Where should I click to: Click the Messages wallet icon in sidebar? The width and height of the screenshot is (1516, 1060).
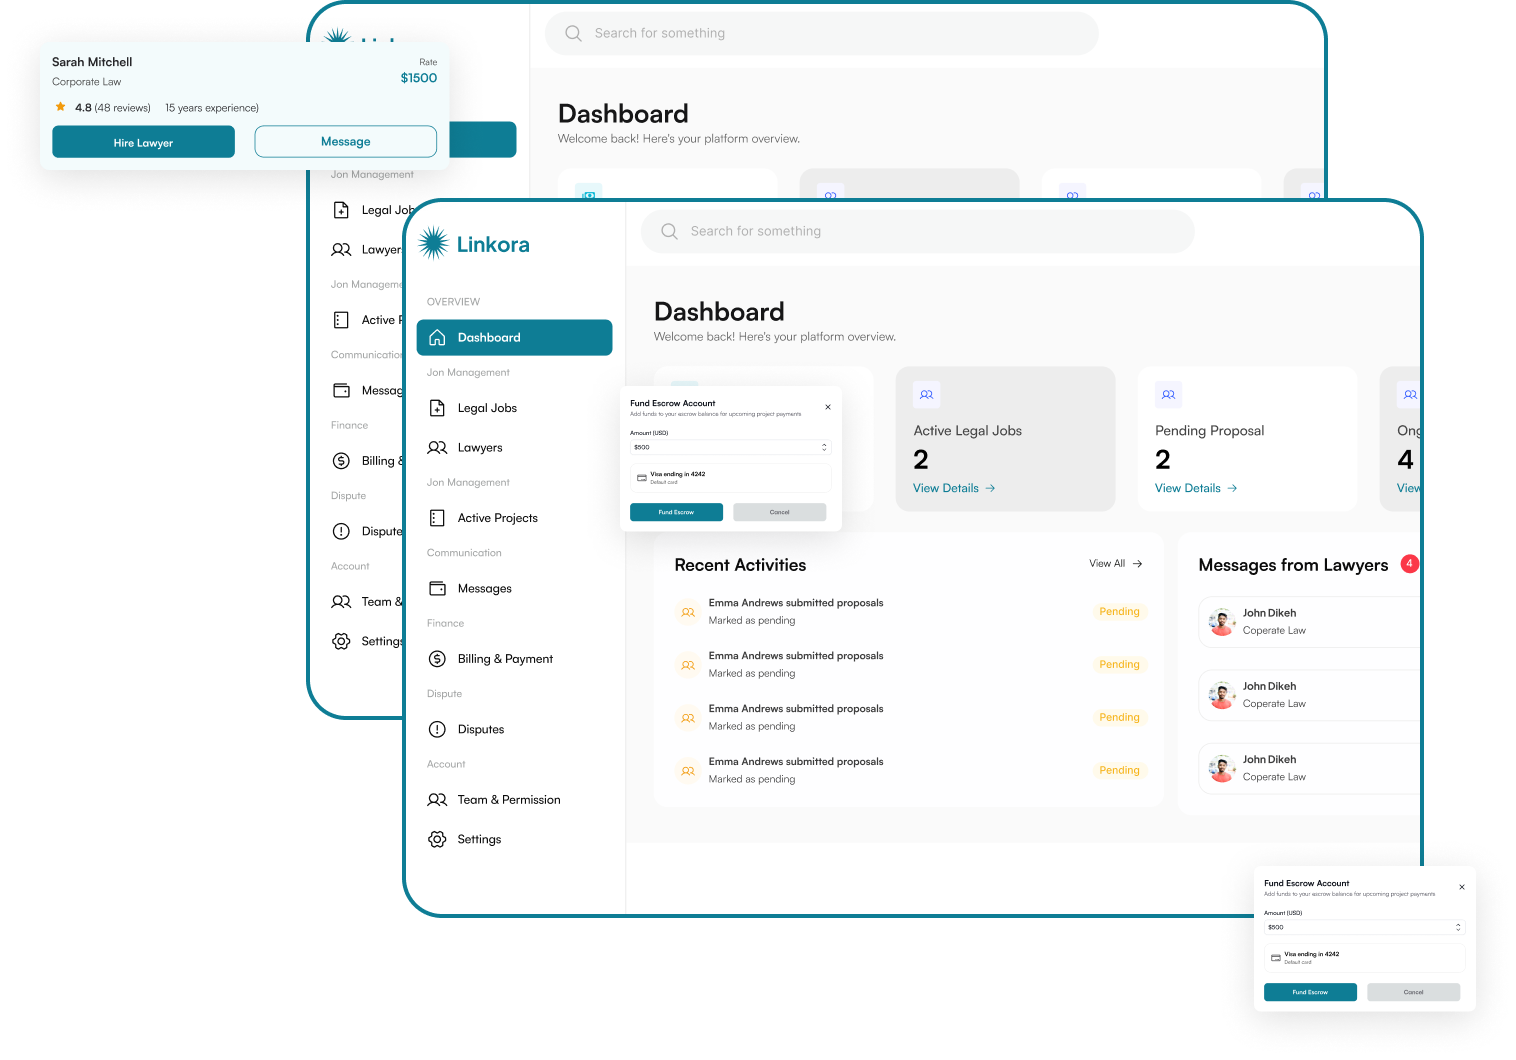pos(437,588)
